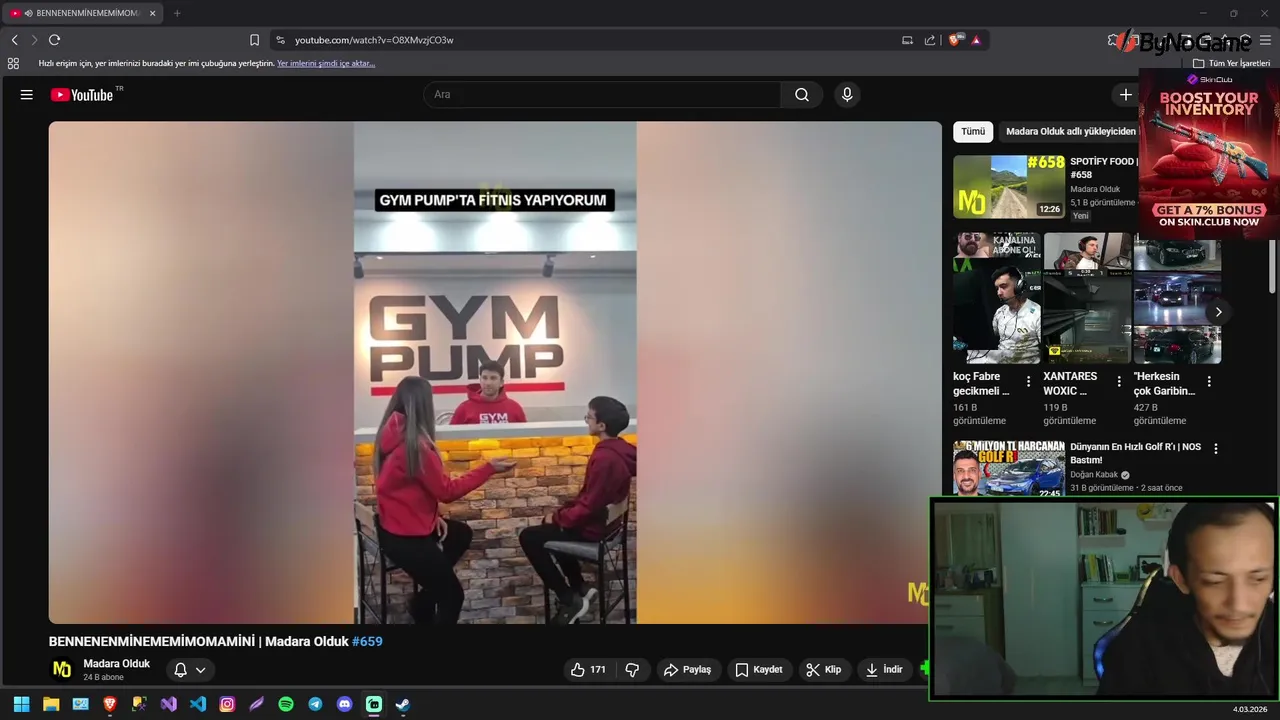Image resolution: width=1280 pixels, height=720 pixels.
Task: Like the video with thumbs up
Action: coord(587,670)
